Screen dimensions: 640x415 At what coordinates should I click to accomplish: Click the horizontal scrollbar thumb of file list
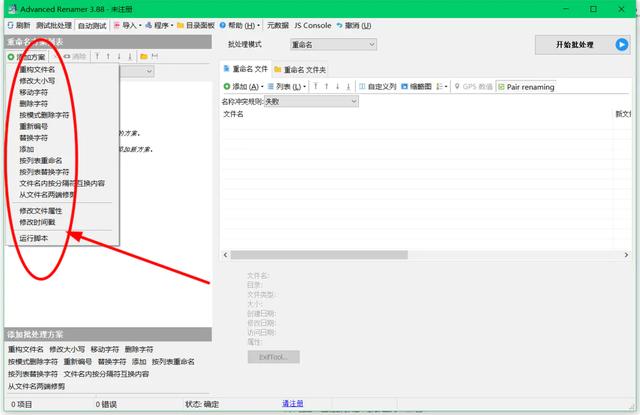coord(319,255)
